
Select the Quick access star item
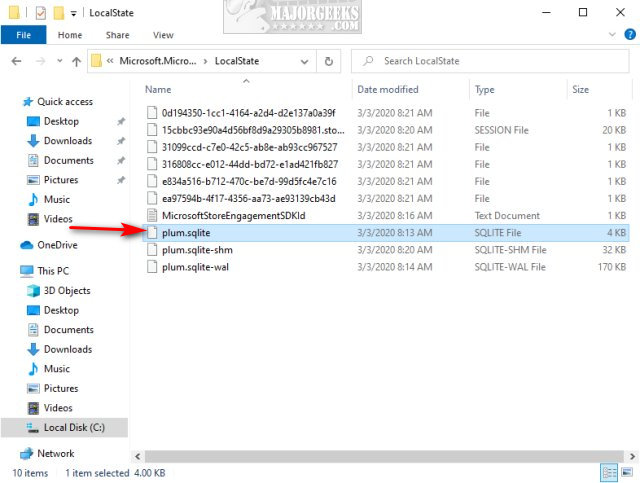pyautogui.click(x=58, y=101)
